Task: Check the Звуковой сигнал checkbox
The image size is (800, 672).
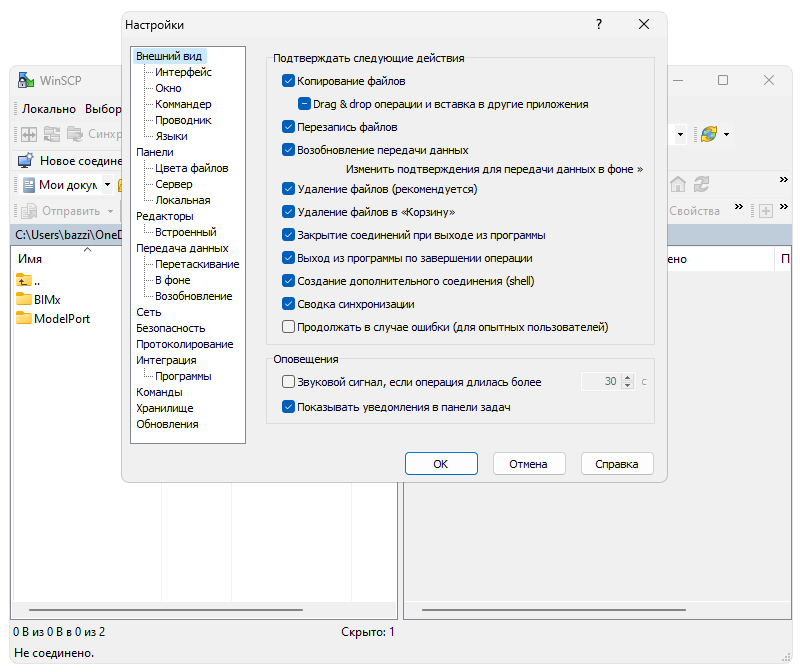Action: tap(288, 381)
